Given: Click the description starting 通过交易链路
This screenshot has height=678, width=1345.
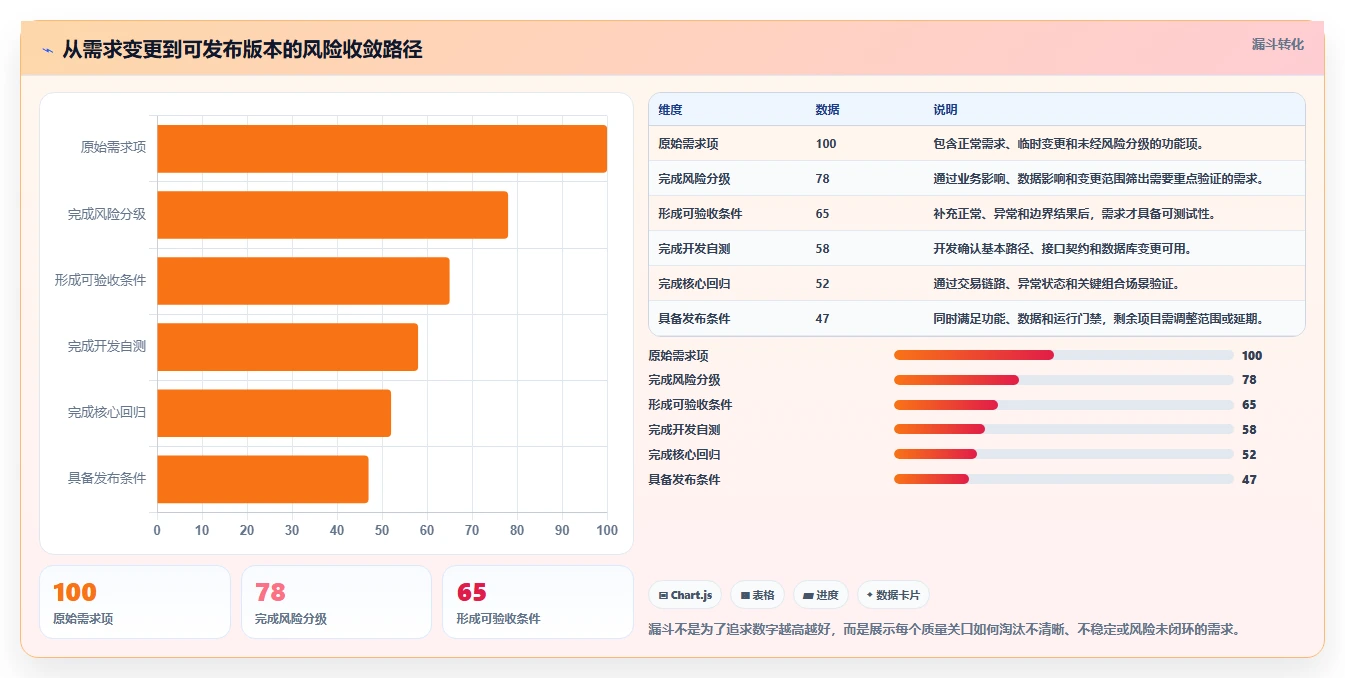Looking at the screenshot, I should point(1056,284).
